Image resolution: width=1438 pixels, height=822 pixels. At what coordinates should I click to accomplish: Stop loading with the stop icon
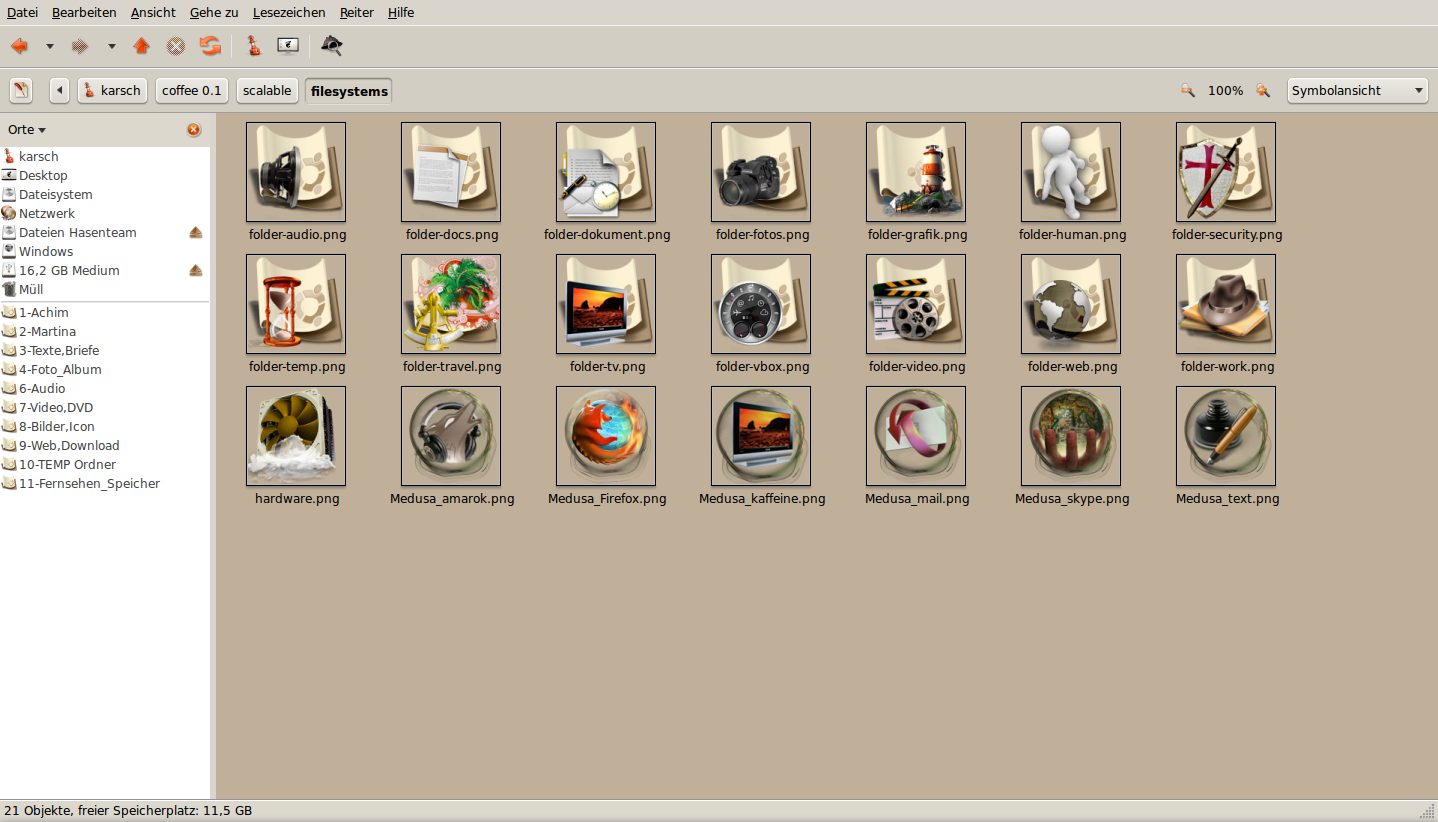[175, 46]
